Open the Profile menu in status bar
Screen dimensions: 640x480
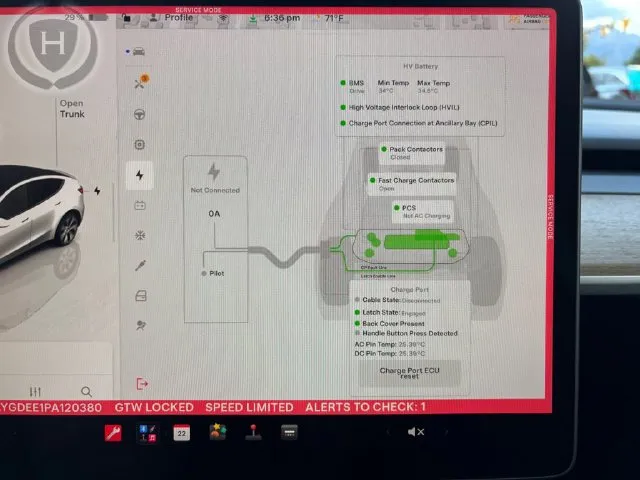click(171, 18)
